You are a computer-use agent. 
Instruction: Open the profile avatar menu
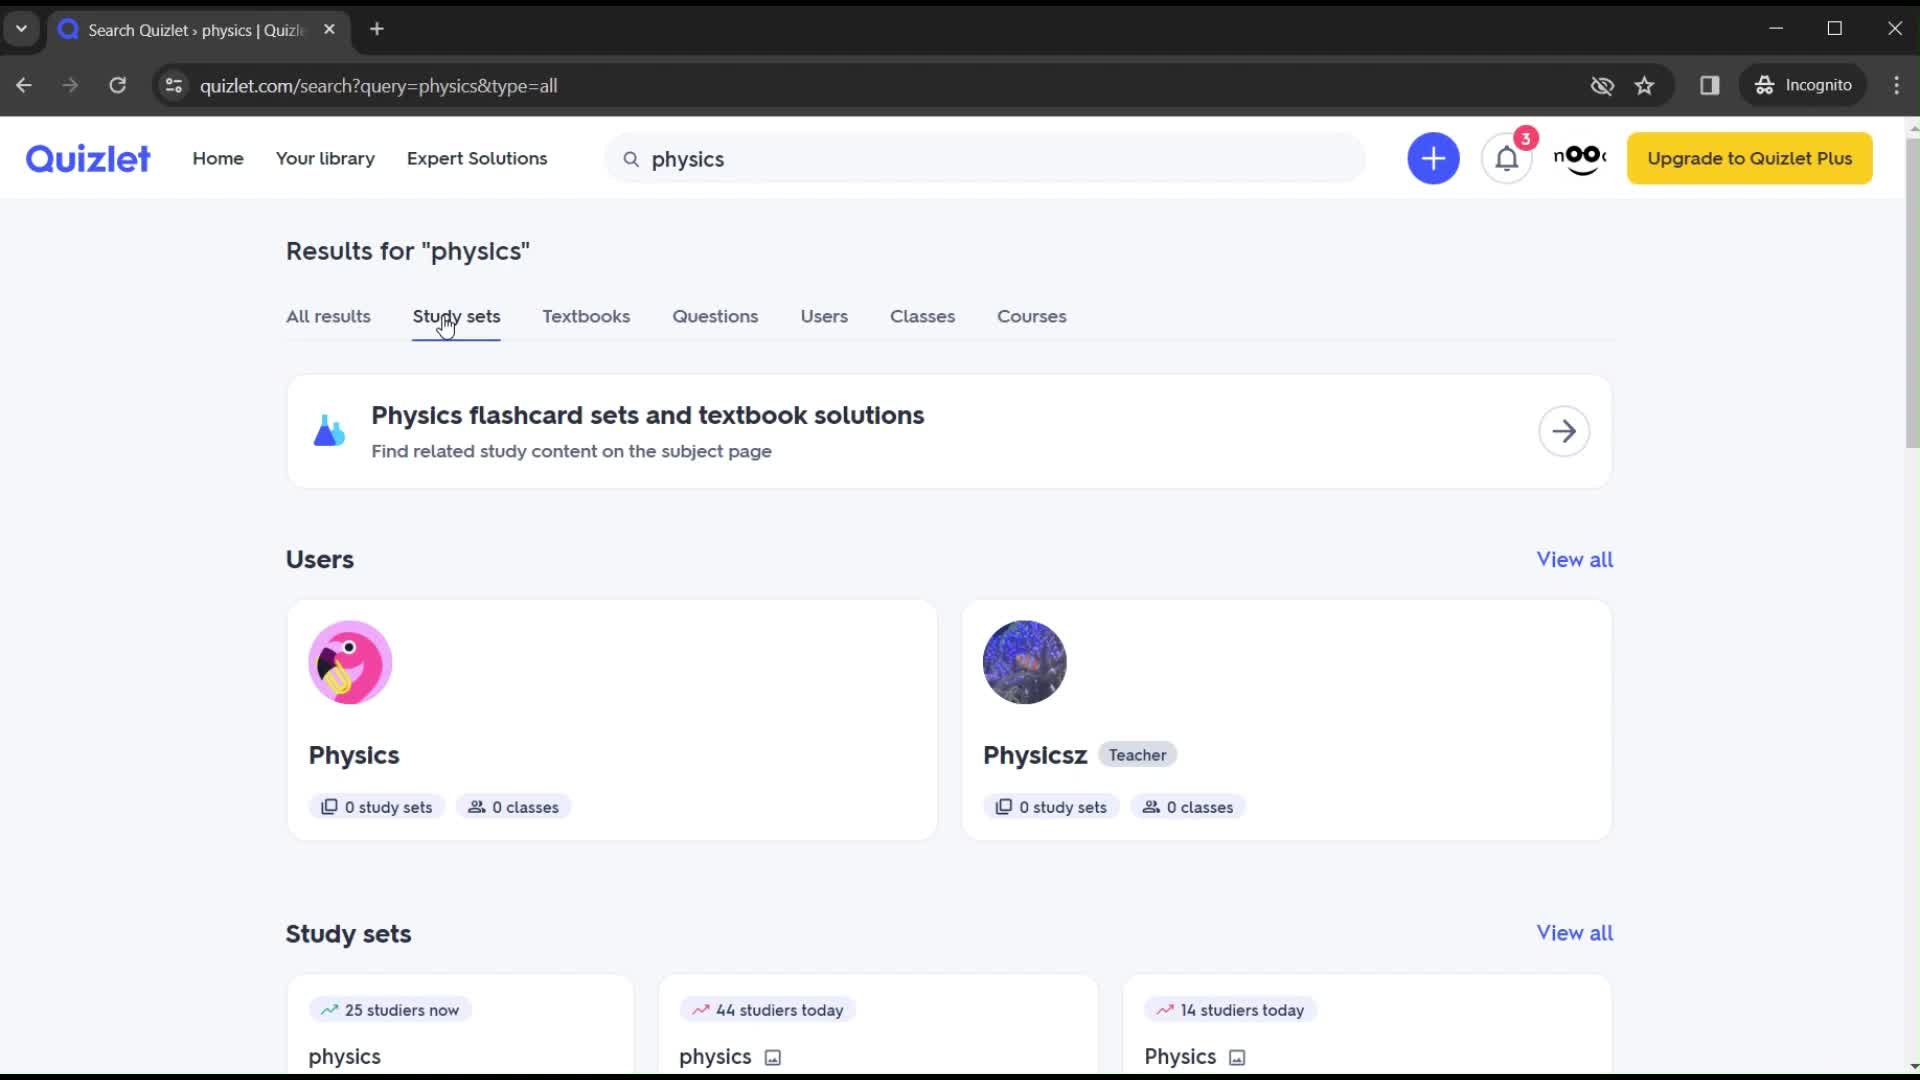pos(1580,158)
